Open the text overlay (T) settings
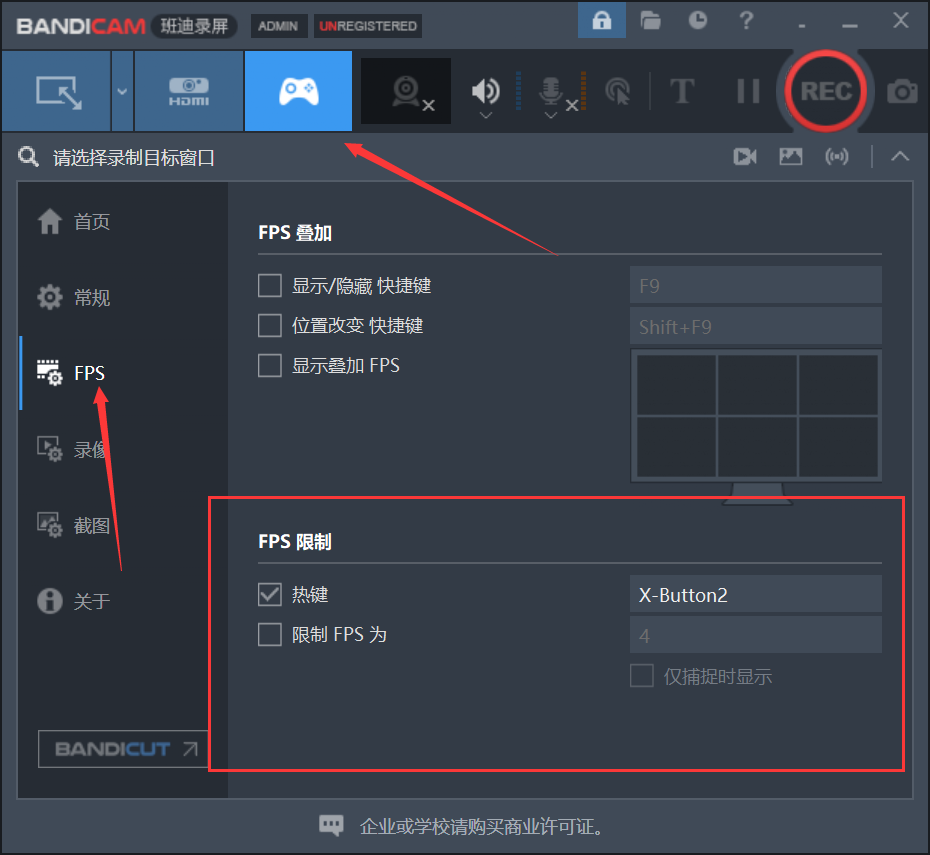930x855 pixels. click(x=683, y=91)
